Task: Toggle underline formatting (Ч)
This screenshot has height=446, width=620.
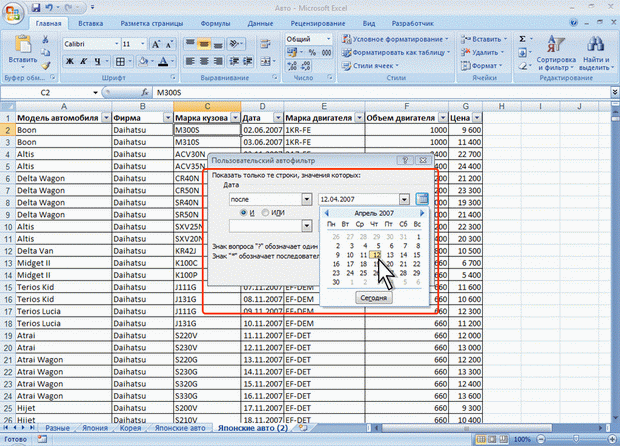Action: click(97, 61)
